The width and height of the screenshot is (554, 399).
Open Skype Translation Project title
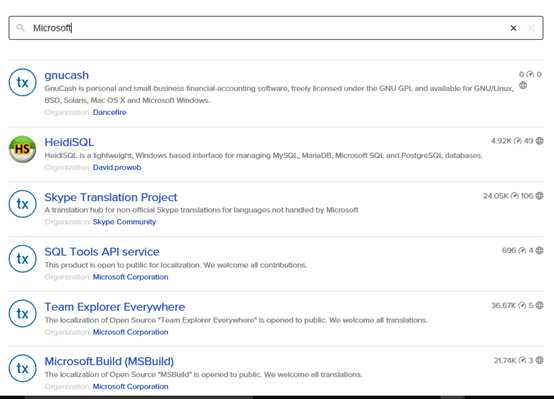[111, 197]
